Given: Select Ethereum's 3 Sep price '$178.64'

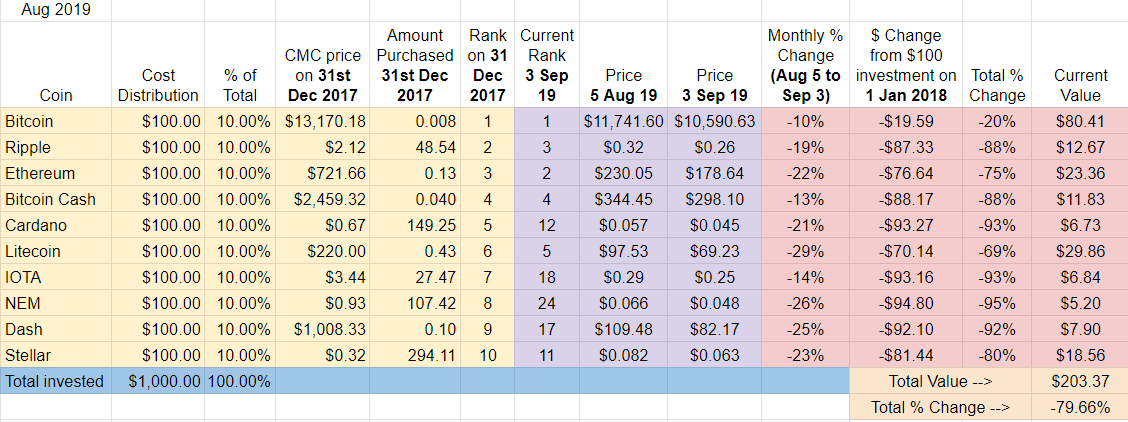Looking at the screenshot, I should point(714,173).
